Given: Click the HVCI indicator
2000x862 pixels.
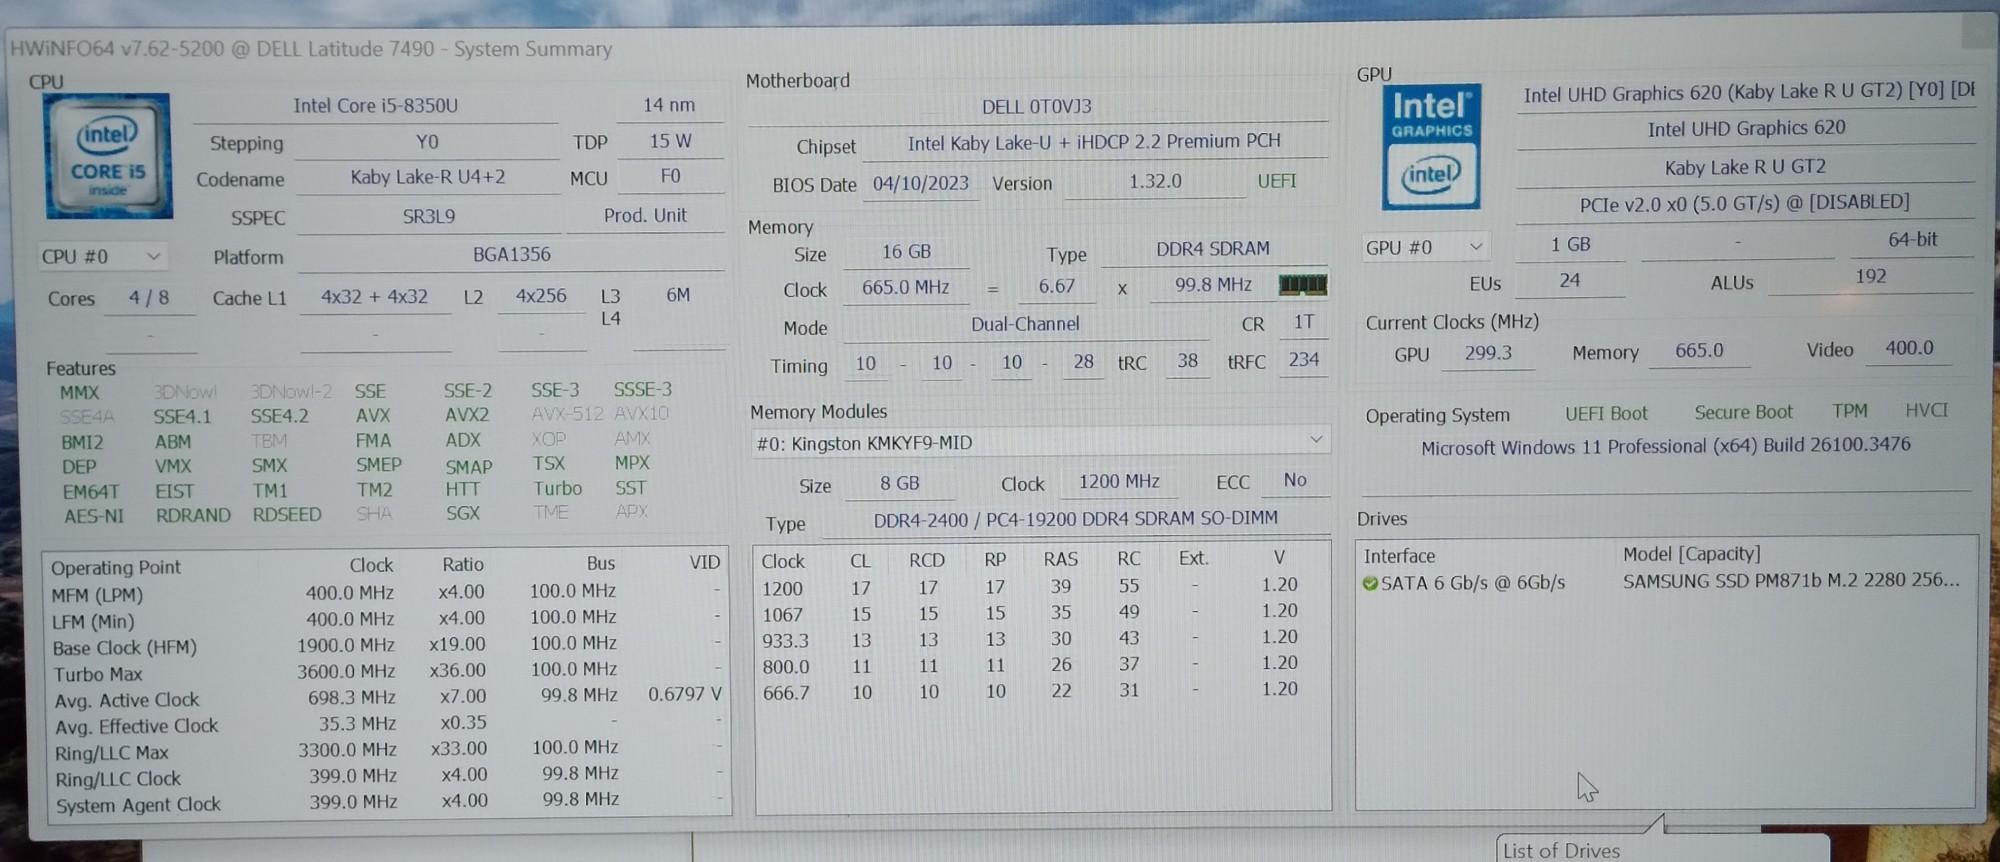Looking at the screenshot, I should 1927,410.
